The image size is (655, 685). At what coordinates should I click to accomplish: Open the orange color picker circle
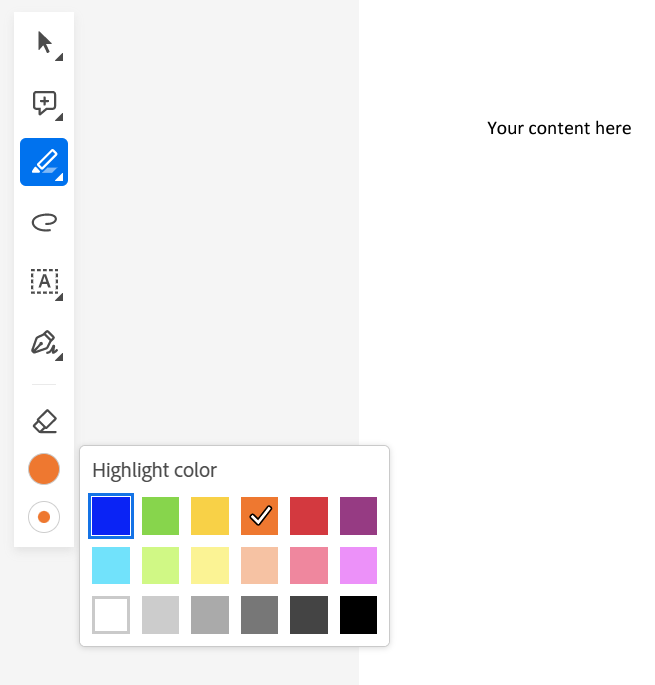[x=44, y=469]
